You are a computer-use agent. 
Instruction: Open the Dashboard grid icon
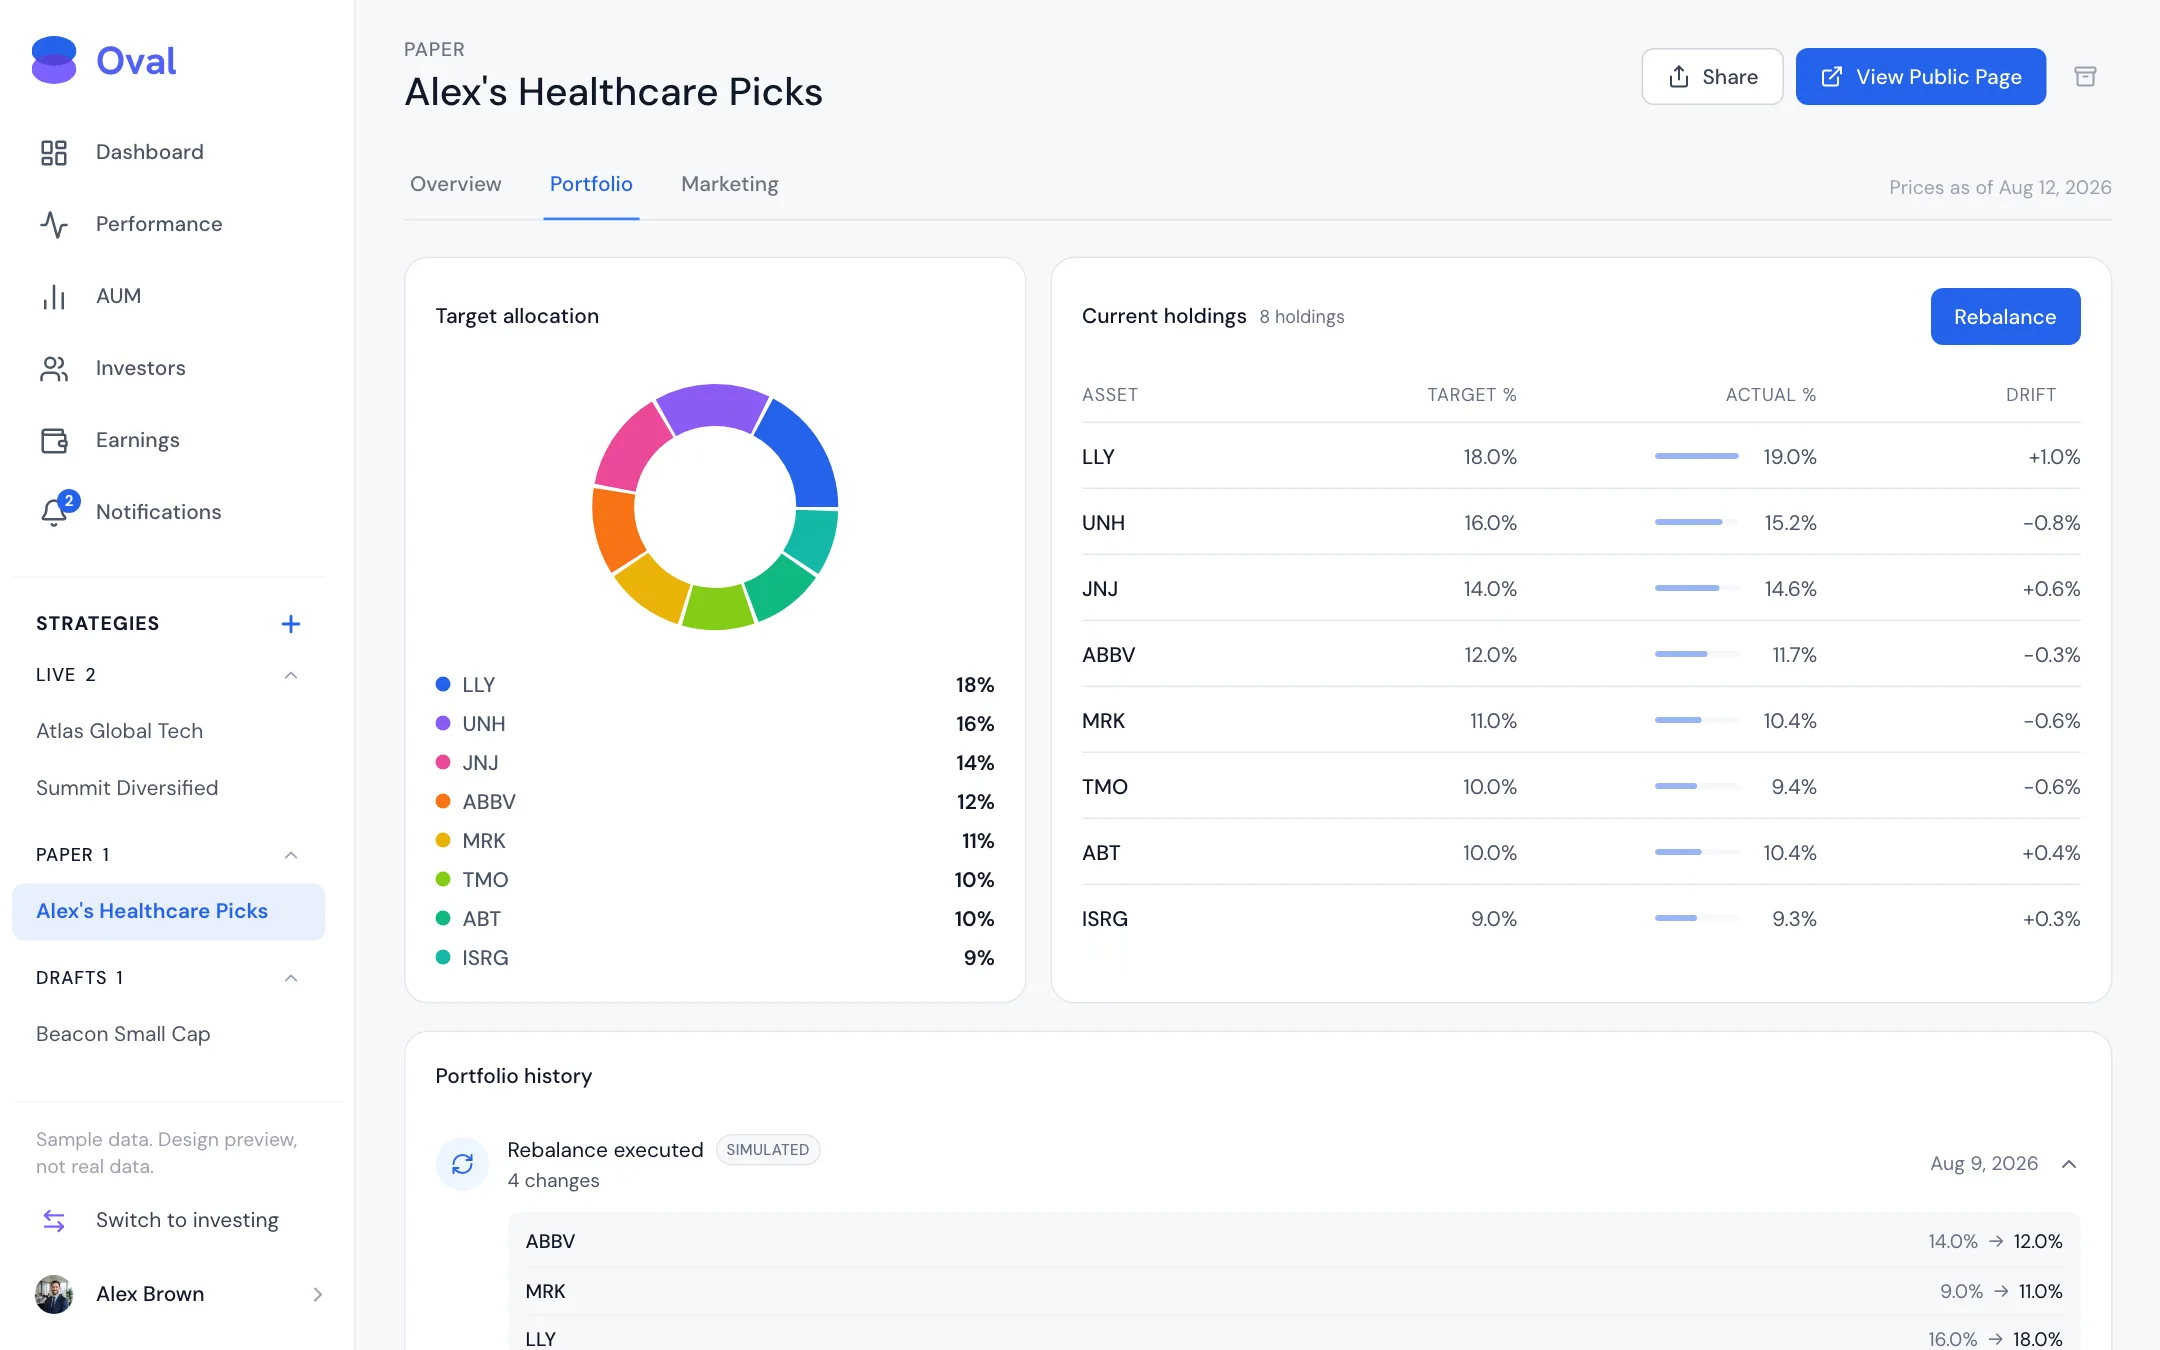tap(54, 152)
